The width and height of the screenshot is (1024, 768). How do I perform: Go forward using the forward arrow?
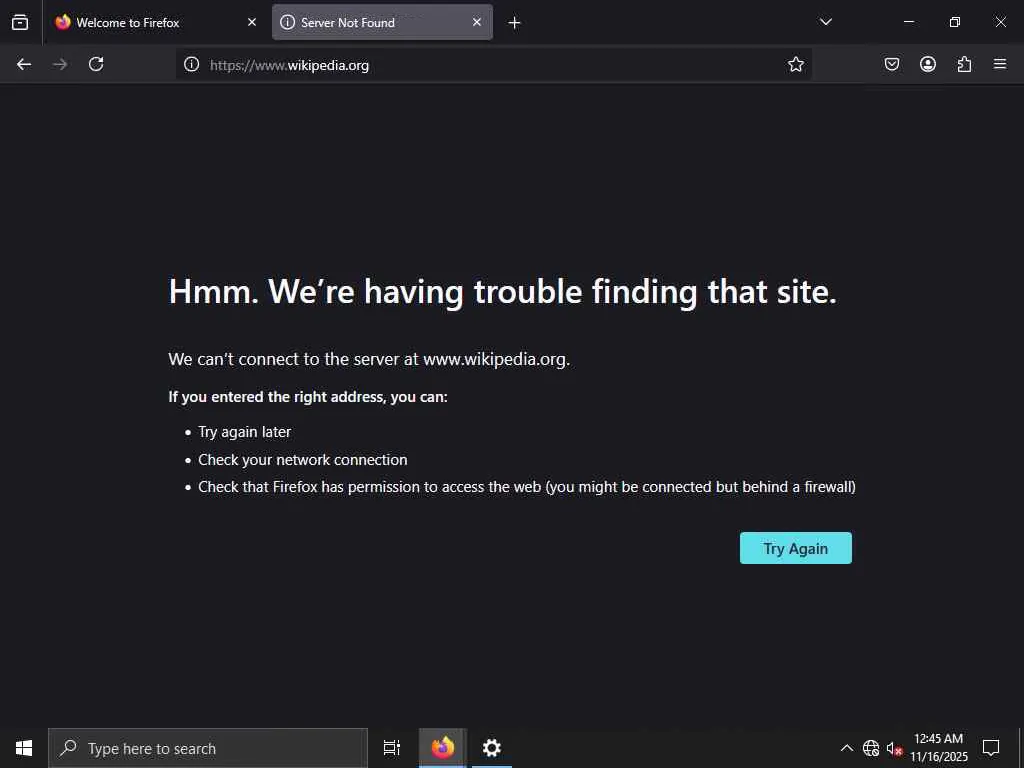click(x=60, y=64)
